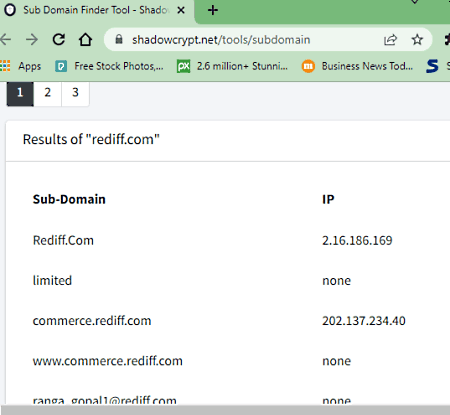Click the padlock site info icon
Screen dimensions: 450x415
click(119, 40)
